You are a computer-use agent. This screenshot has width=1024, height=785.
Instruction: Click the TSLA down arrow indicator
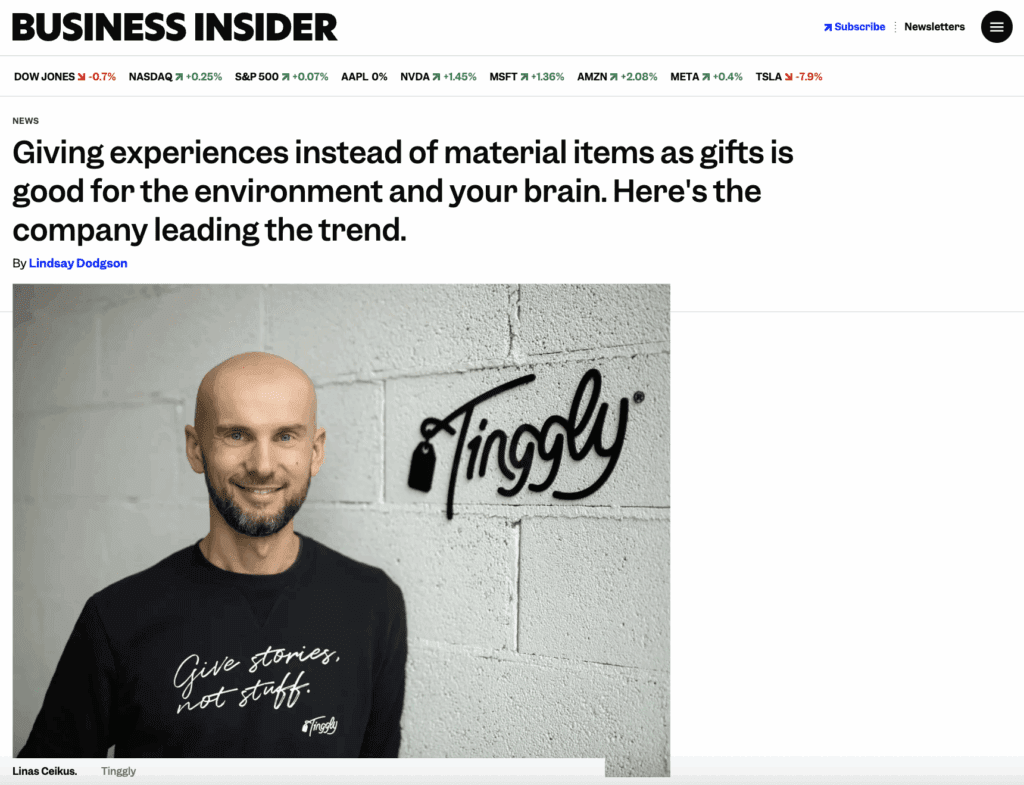coord(789,77)
